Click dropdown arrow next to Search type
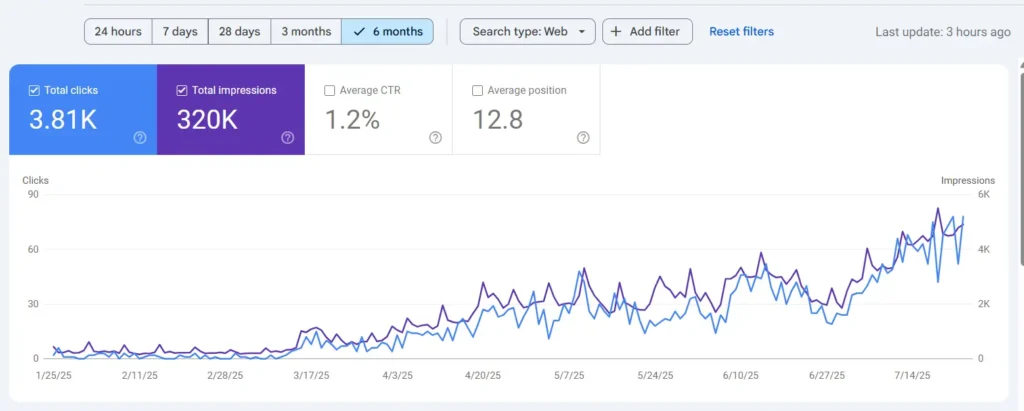 pos(582,32)
